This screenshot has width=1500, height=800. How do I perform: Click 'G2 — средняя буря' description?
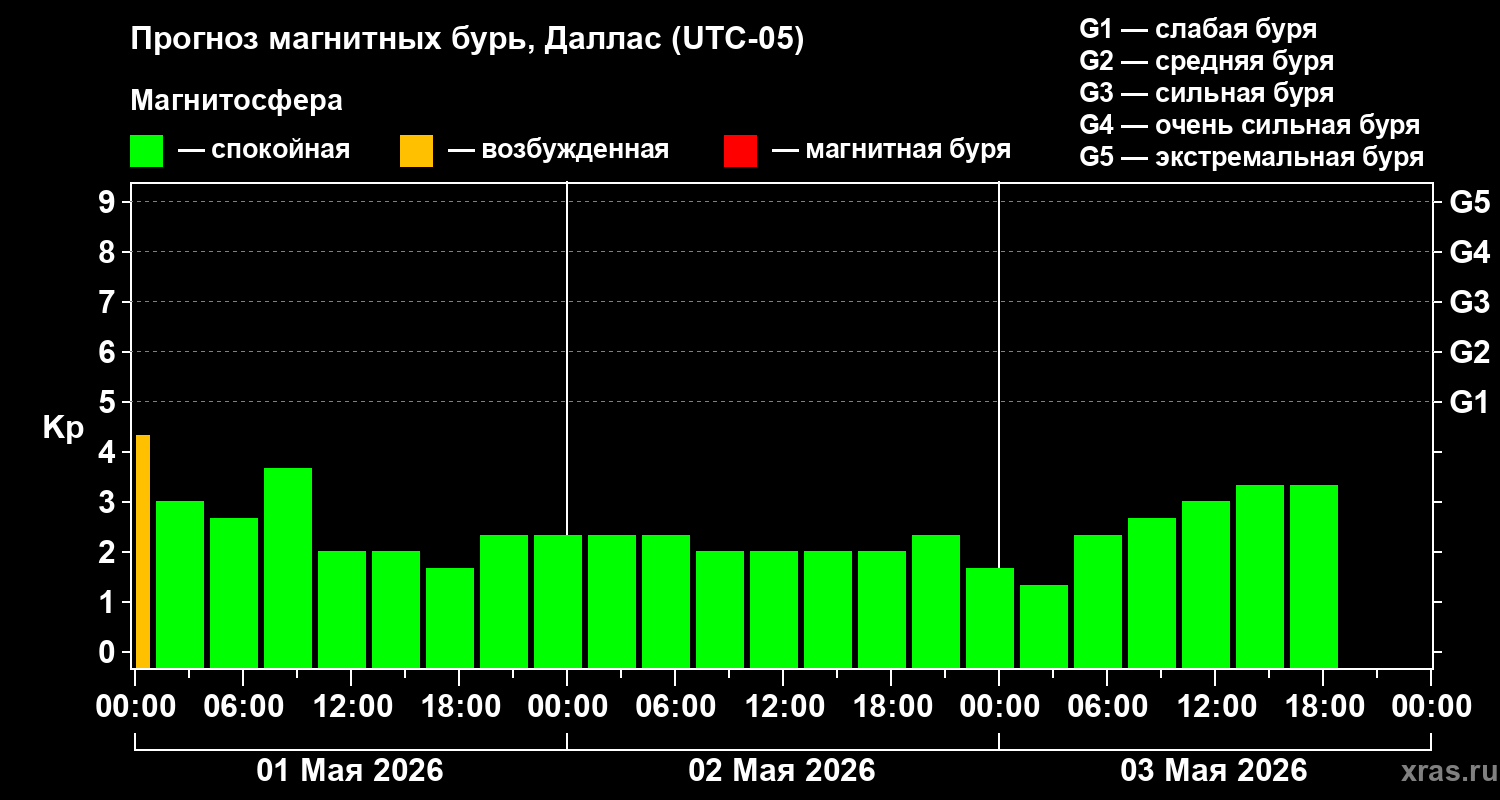coord(1207,61)
